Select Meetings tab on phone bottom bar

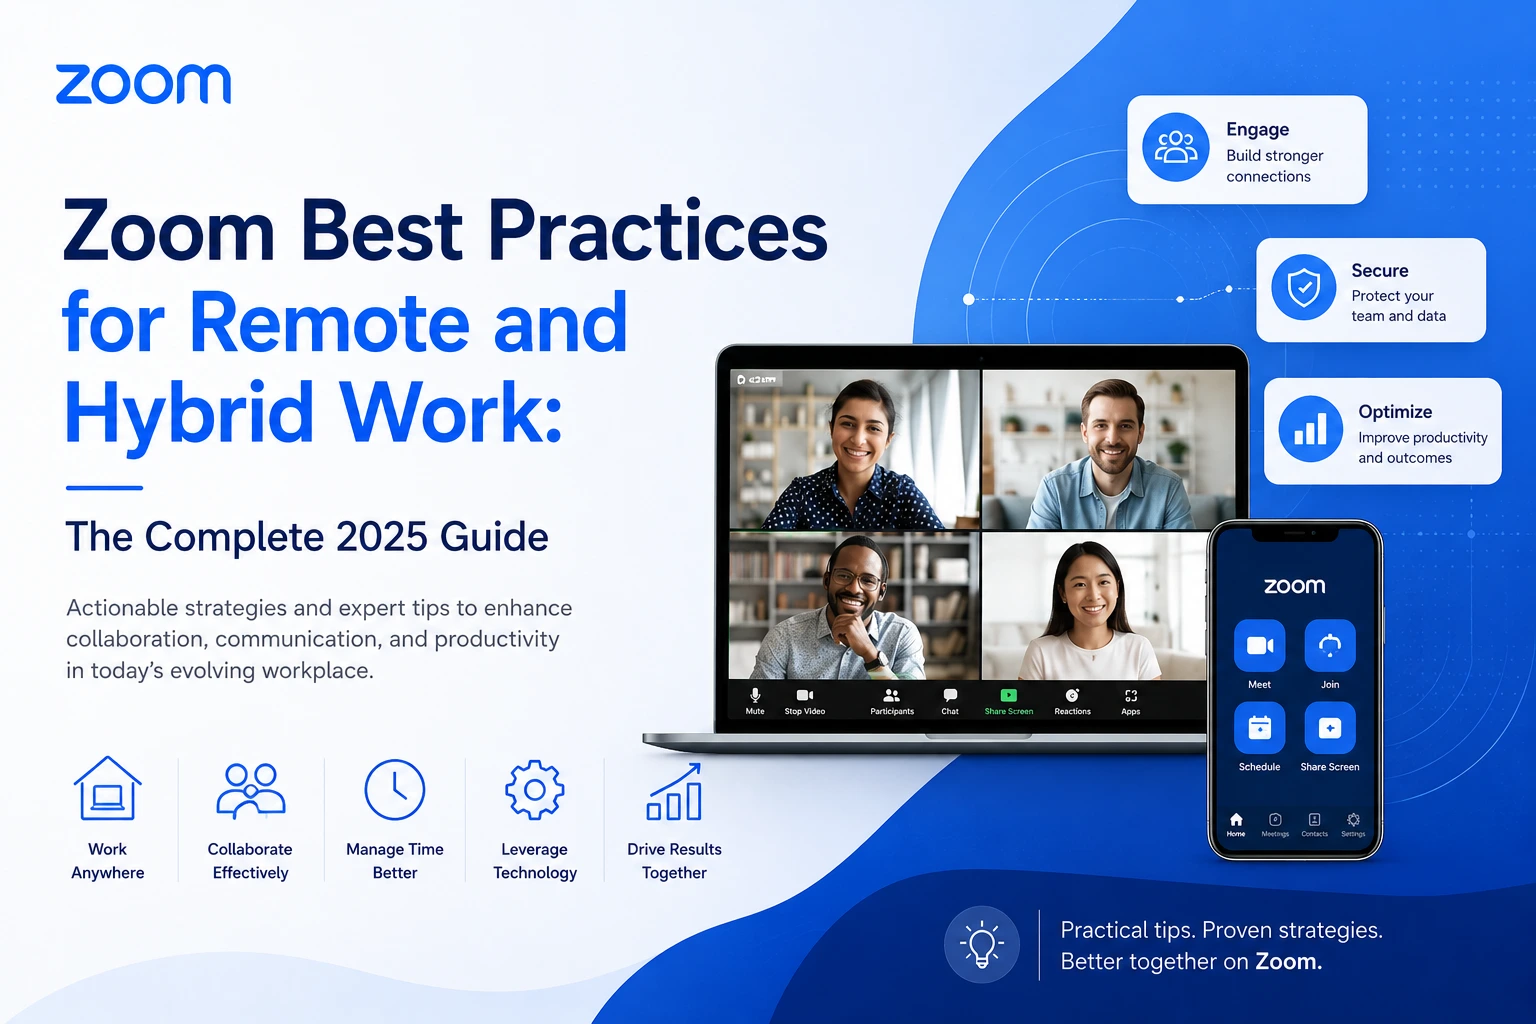point(1275,824)
